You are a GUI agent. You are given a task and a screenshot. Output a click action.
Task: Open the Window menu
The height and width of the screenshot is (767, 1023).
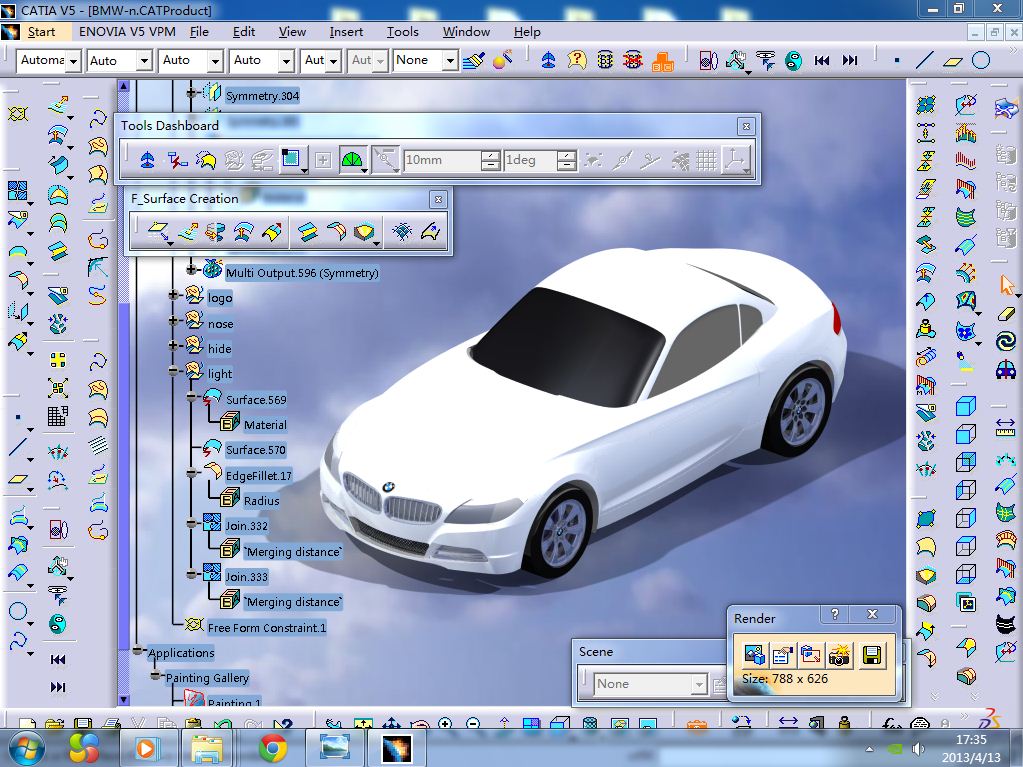point(466,31)
